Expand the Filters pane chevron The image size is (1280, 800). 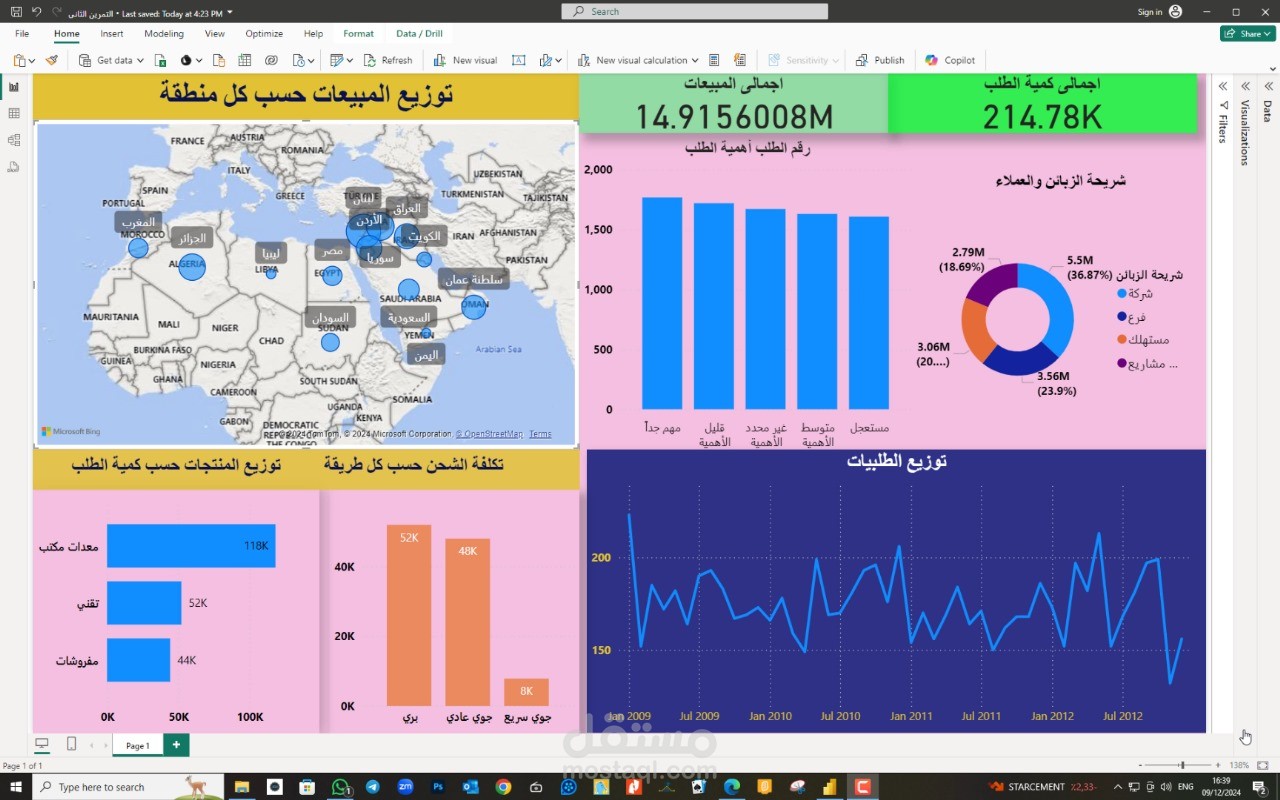pyautogui.click(x=1223, y=87)
